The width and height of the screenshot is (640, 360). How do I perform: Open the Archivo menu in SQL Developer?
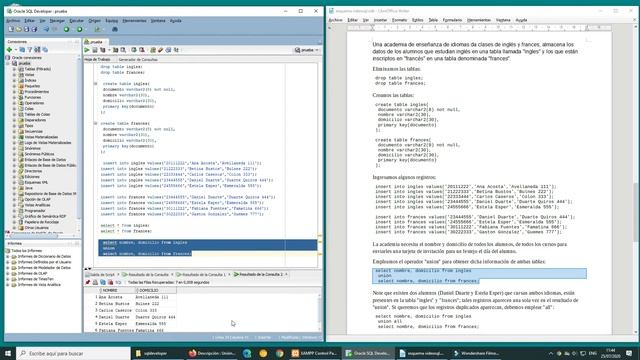coord(13,21)
